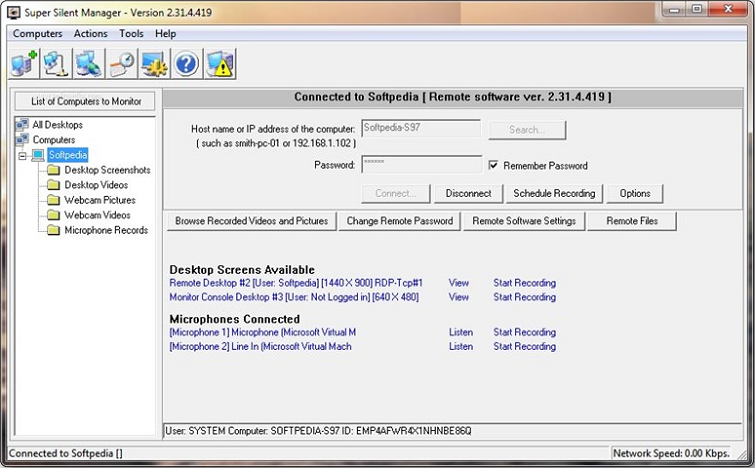The width and height of the screenshot is (755, 468).
Task: Click the toolbar icon of computers with globe
Action: click(x=88, y=64)
